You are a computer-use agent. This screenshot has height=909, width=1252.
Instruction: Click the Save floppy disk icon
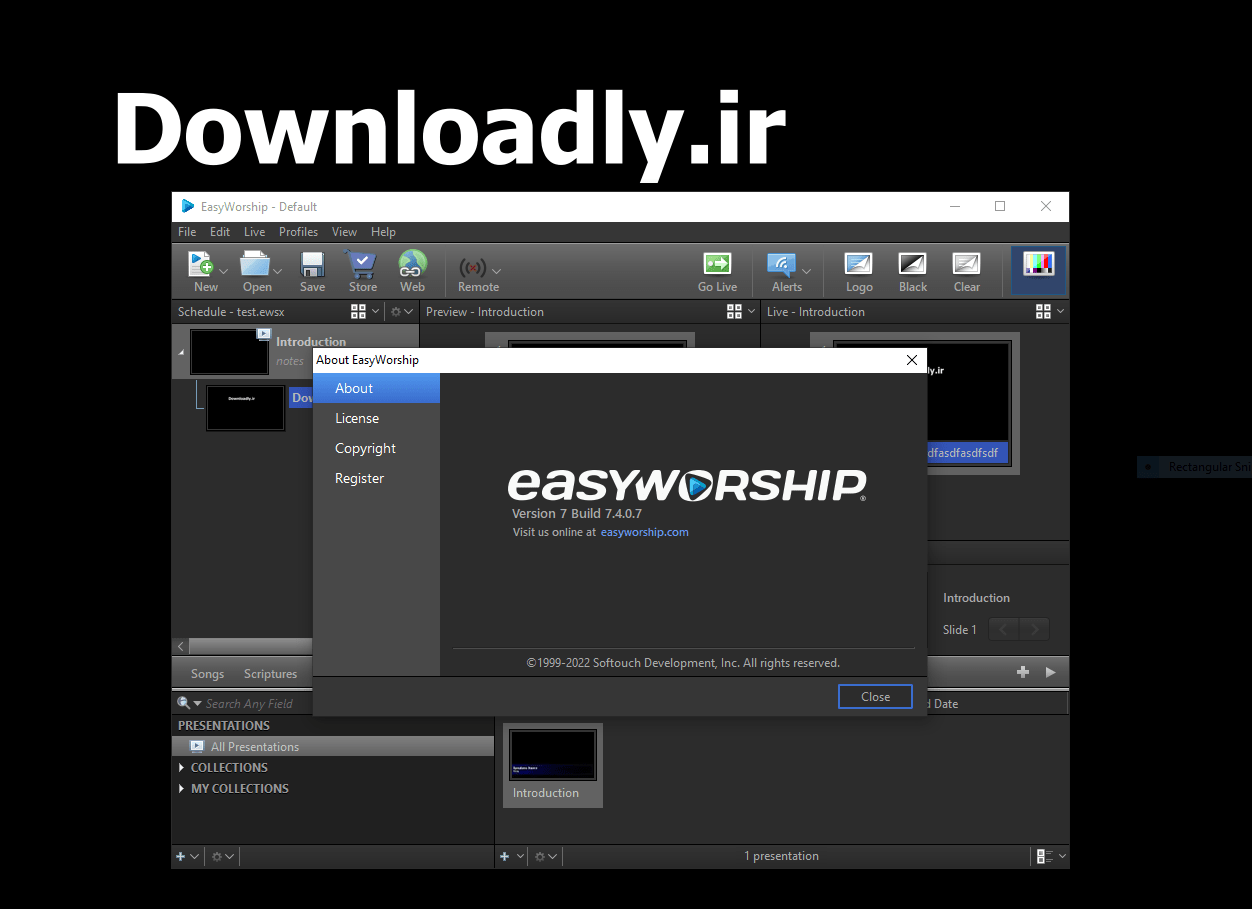[312, 264]
